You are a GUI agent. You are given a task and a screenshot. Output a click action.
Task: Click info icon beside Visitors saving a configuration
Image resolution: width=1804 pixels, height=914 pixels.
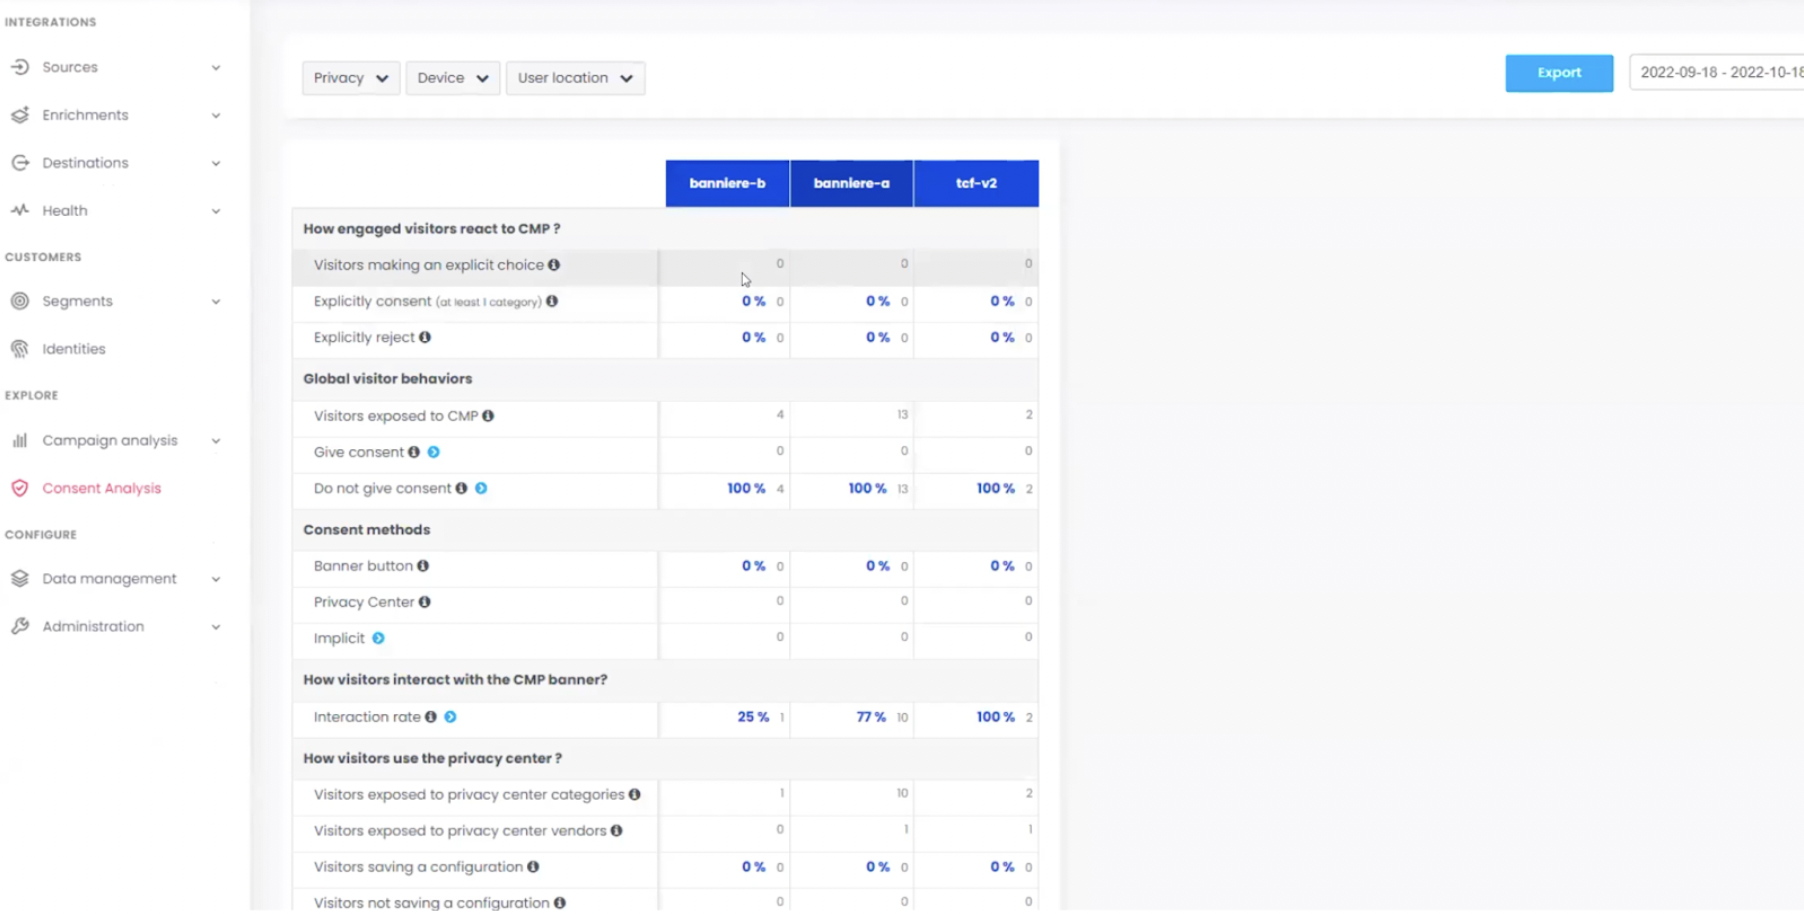[533, 867]
